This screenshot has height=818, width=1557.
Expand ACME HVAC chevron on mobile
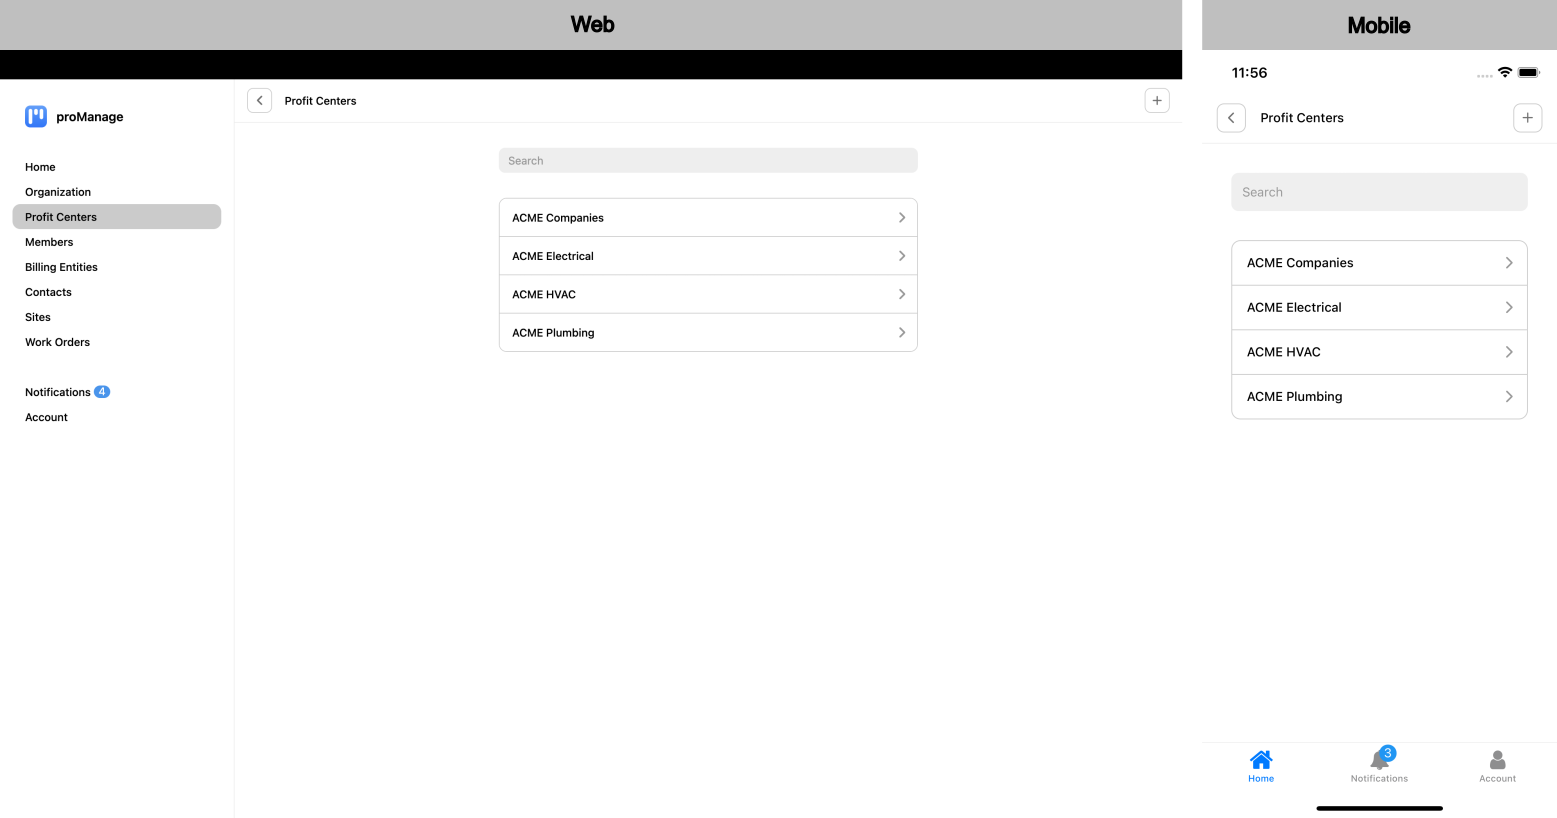point(1509,352)
